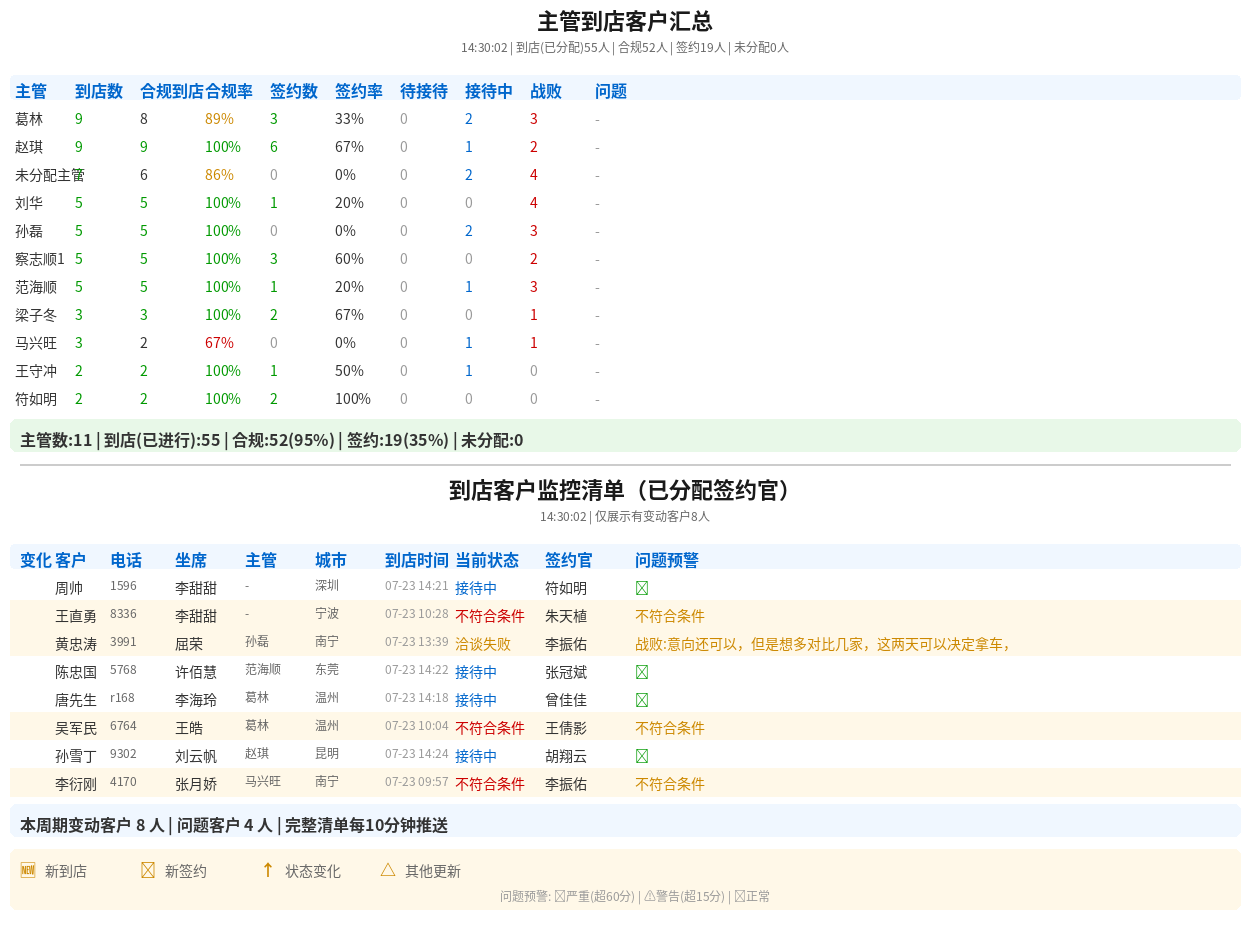1250x952 pixels.
Task: Click phone suffix 4170
Action: point(123,782)
